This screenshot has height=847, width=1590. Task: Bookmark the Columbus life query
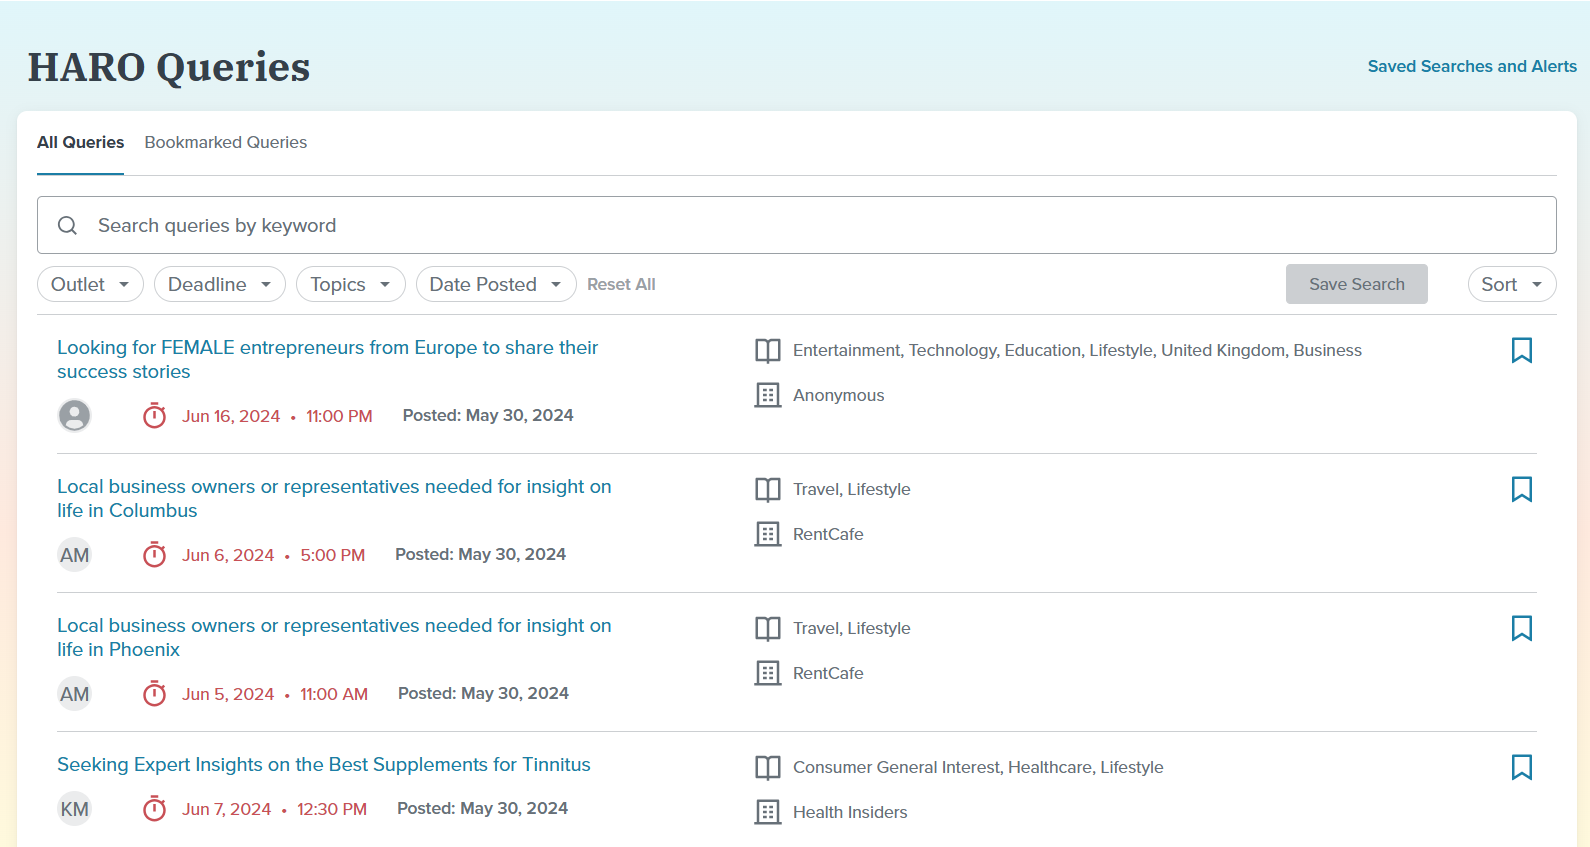1521,489
